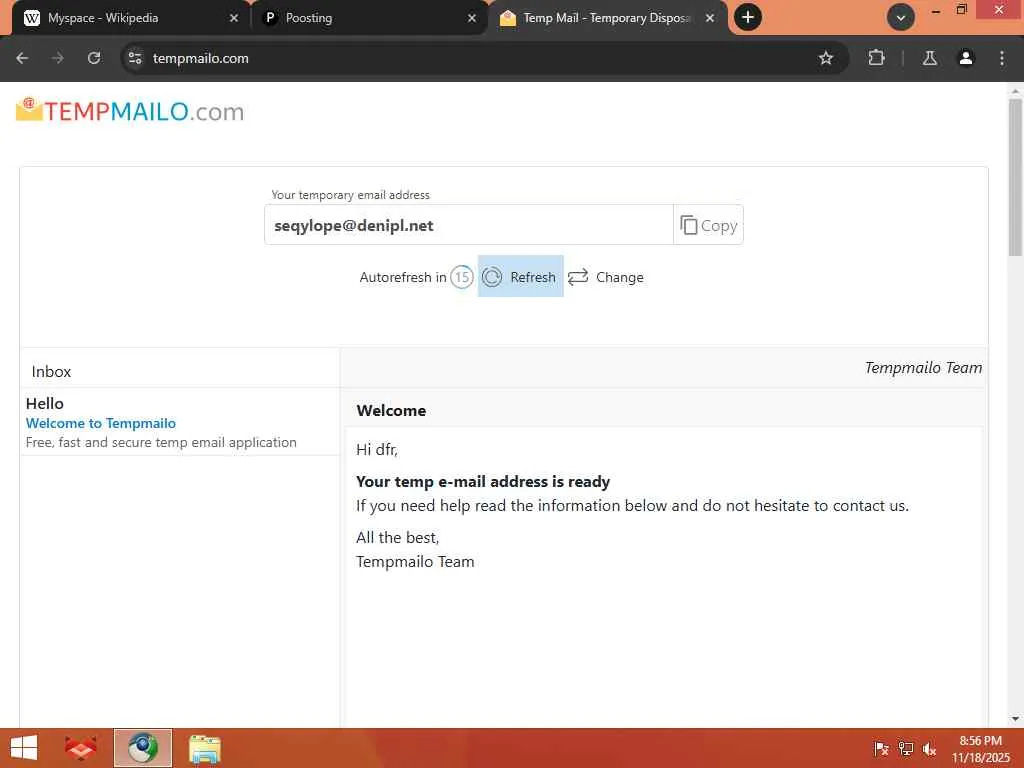
Task: Click the autorefresh countdown circle
Action: (x=462, y=277)
